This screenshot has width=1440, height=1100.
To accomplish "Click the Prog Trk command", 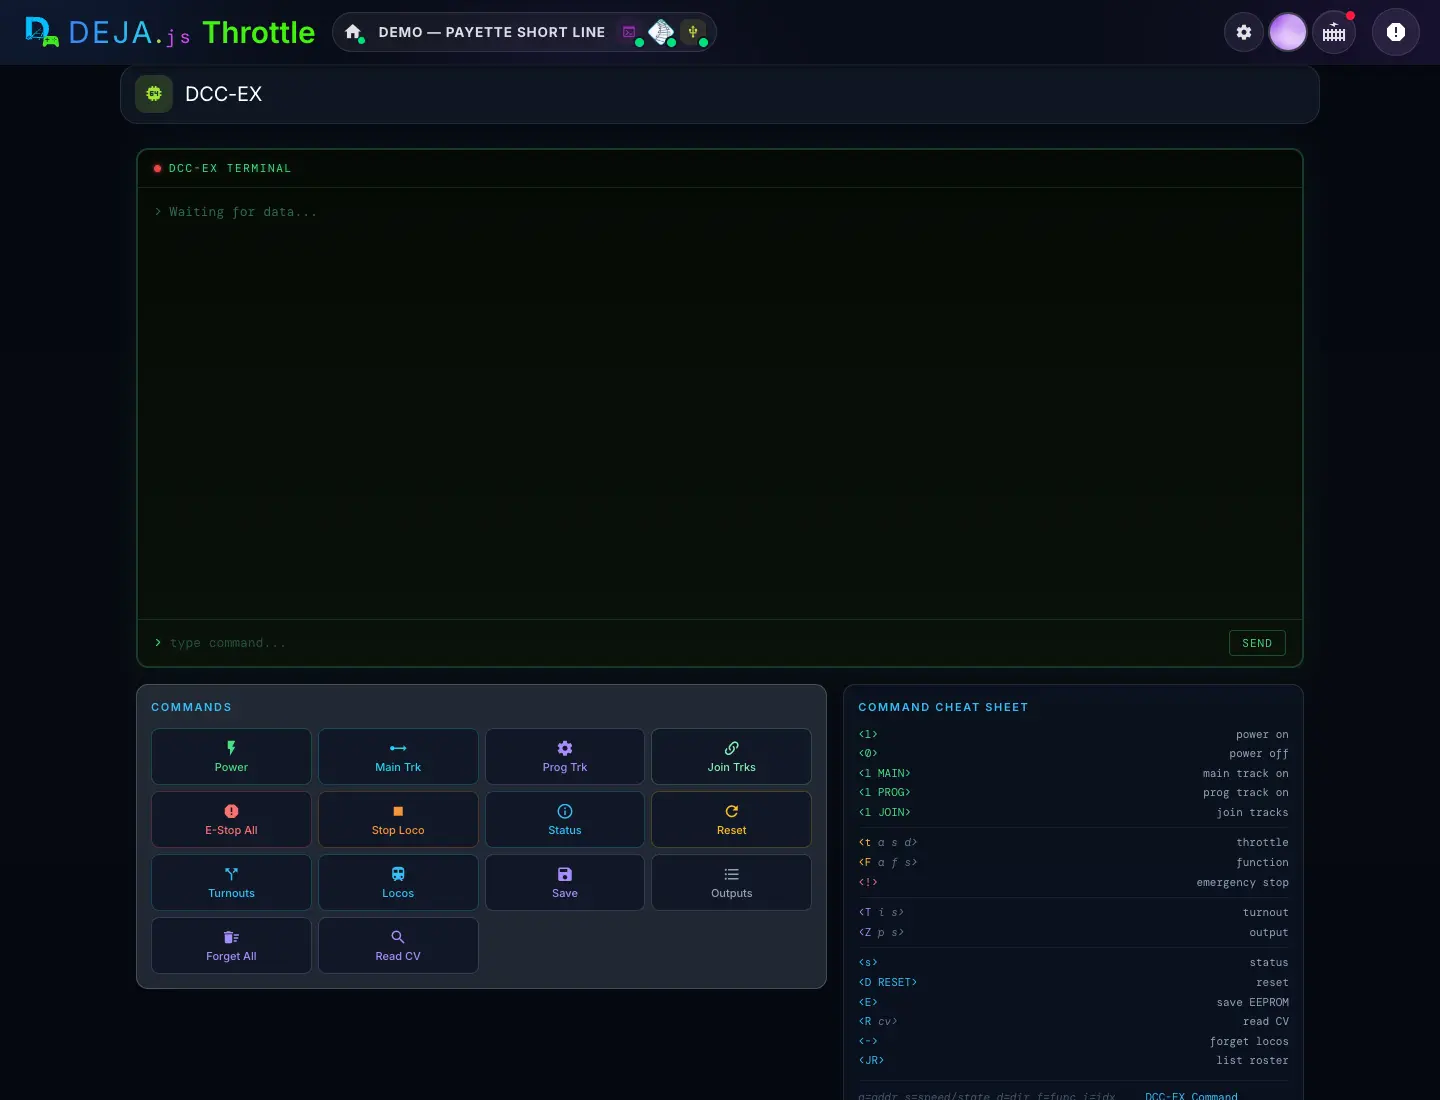I will point(565,756).
